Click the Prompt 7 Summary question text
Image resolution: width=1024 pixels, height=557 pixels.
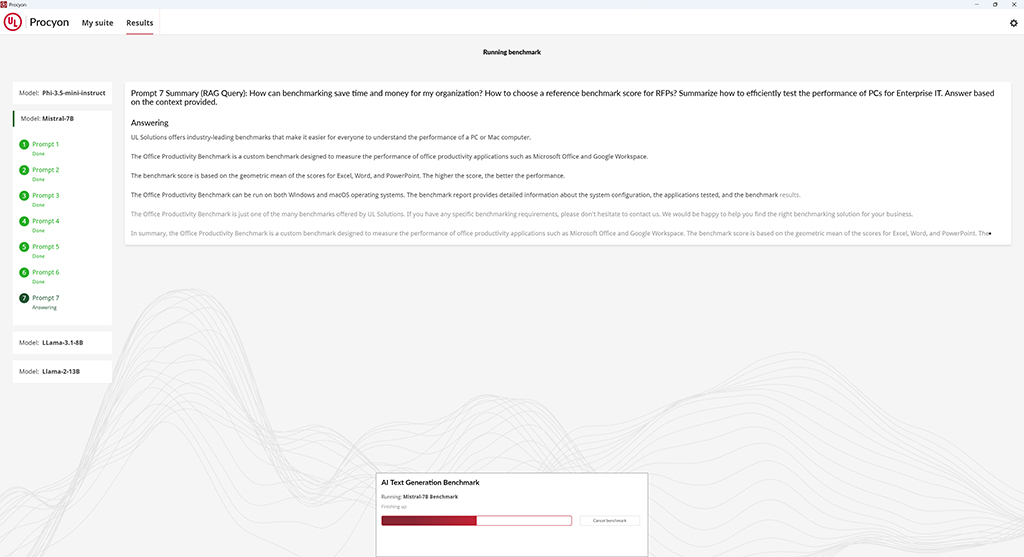coord(562,97)
